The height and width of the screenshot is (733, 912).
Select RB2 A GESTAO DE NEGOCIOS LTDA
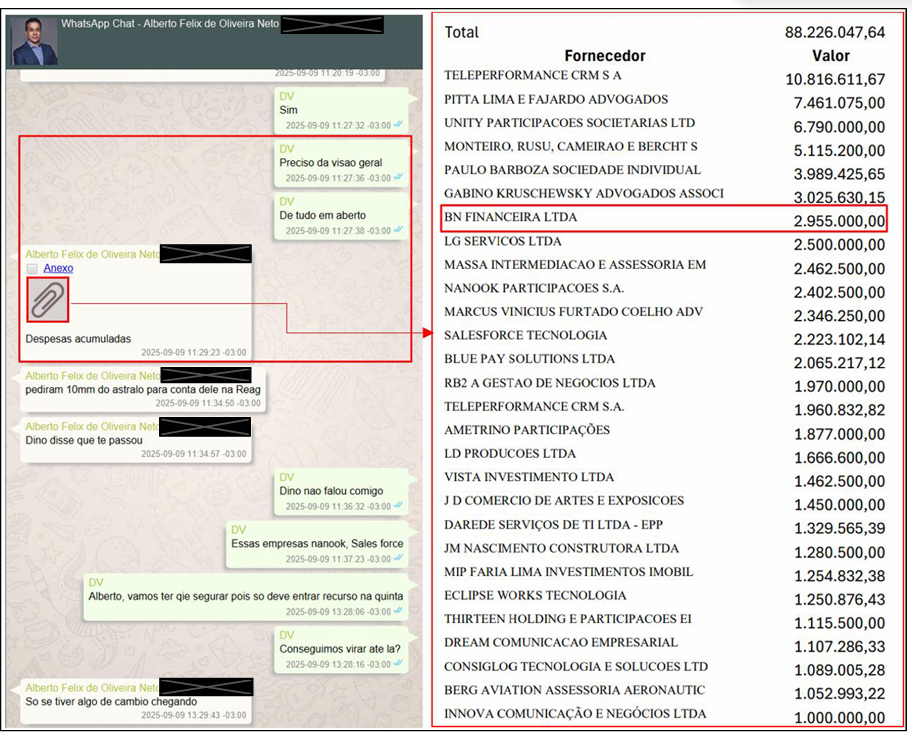click(x=664, y=384)
